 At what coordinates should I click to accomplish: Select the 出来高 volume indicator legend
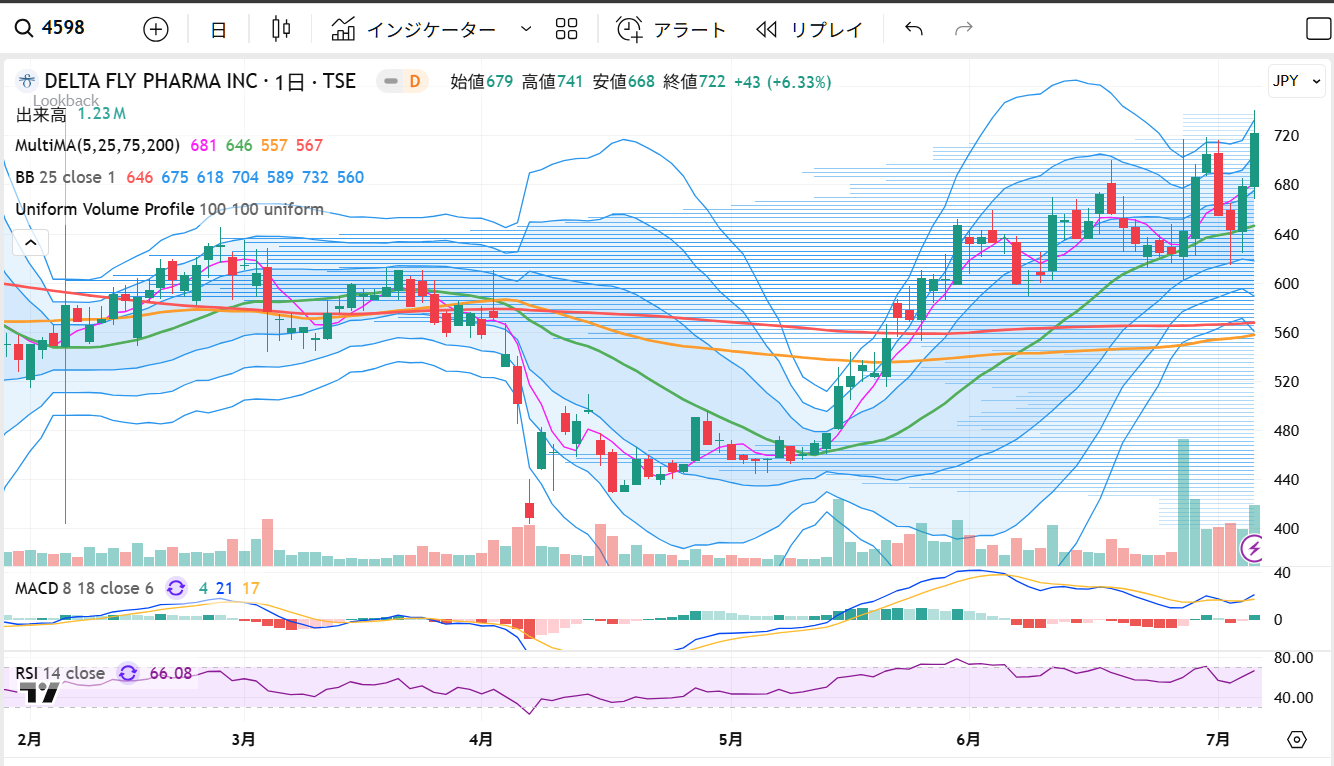click(41, 114)
